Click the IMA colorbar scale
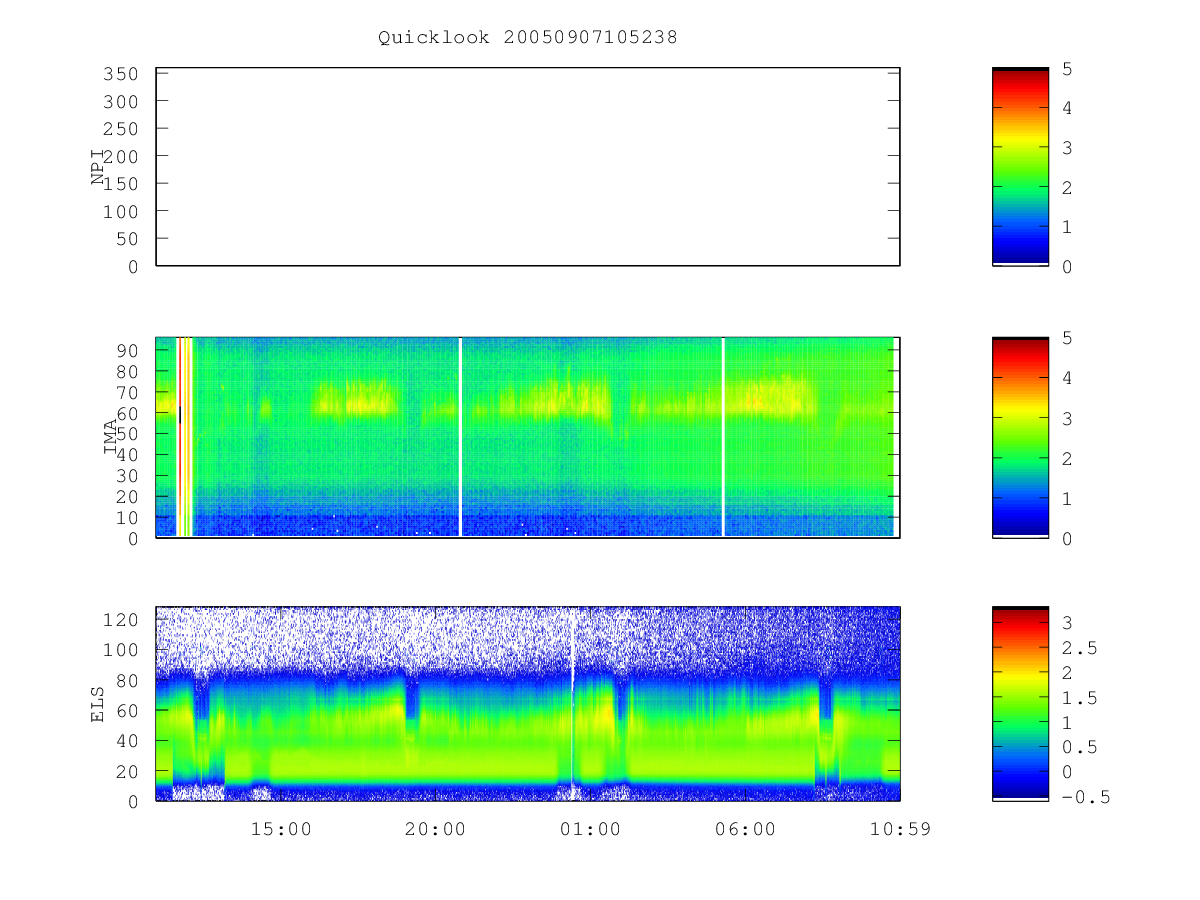 pos(1020,437)
